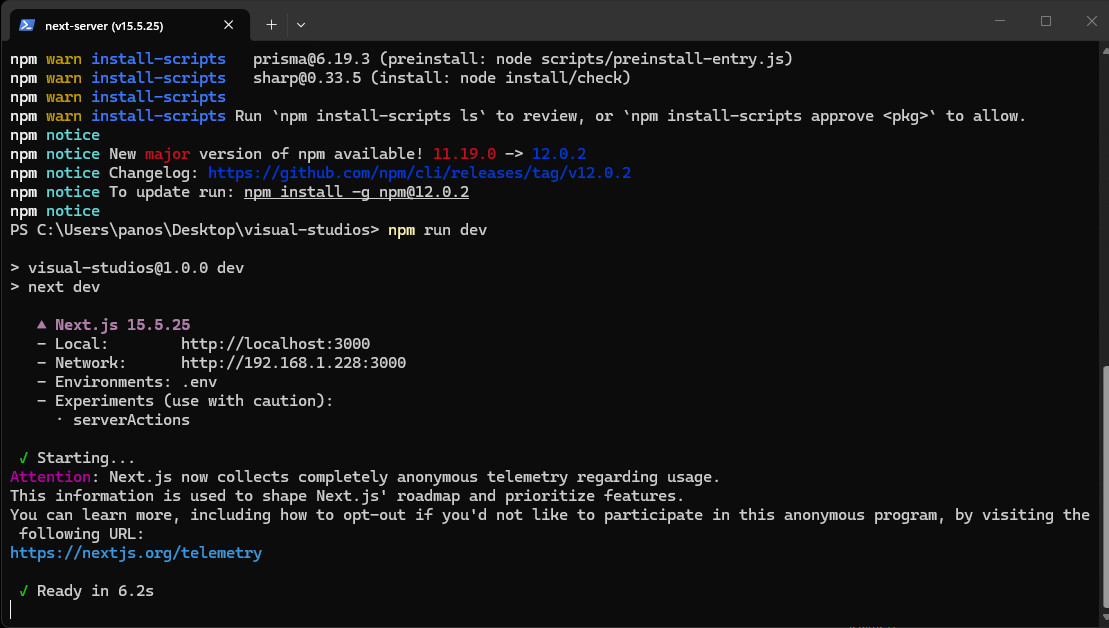Expand the new tab profile dropdown
Image resolution: width=1109 pixels, height=628 pixels.
coord(301,25)
